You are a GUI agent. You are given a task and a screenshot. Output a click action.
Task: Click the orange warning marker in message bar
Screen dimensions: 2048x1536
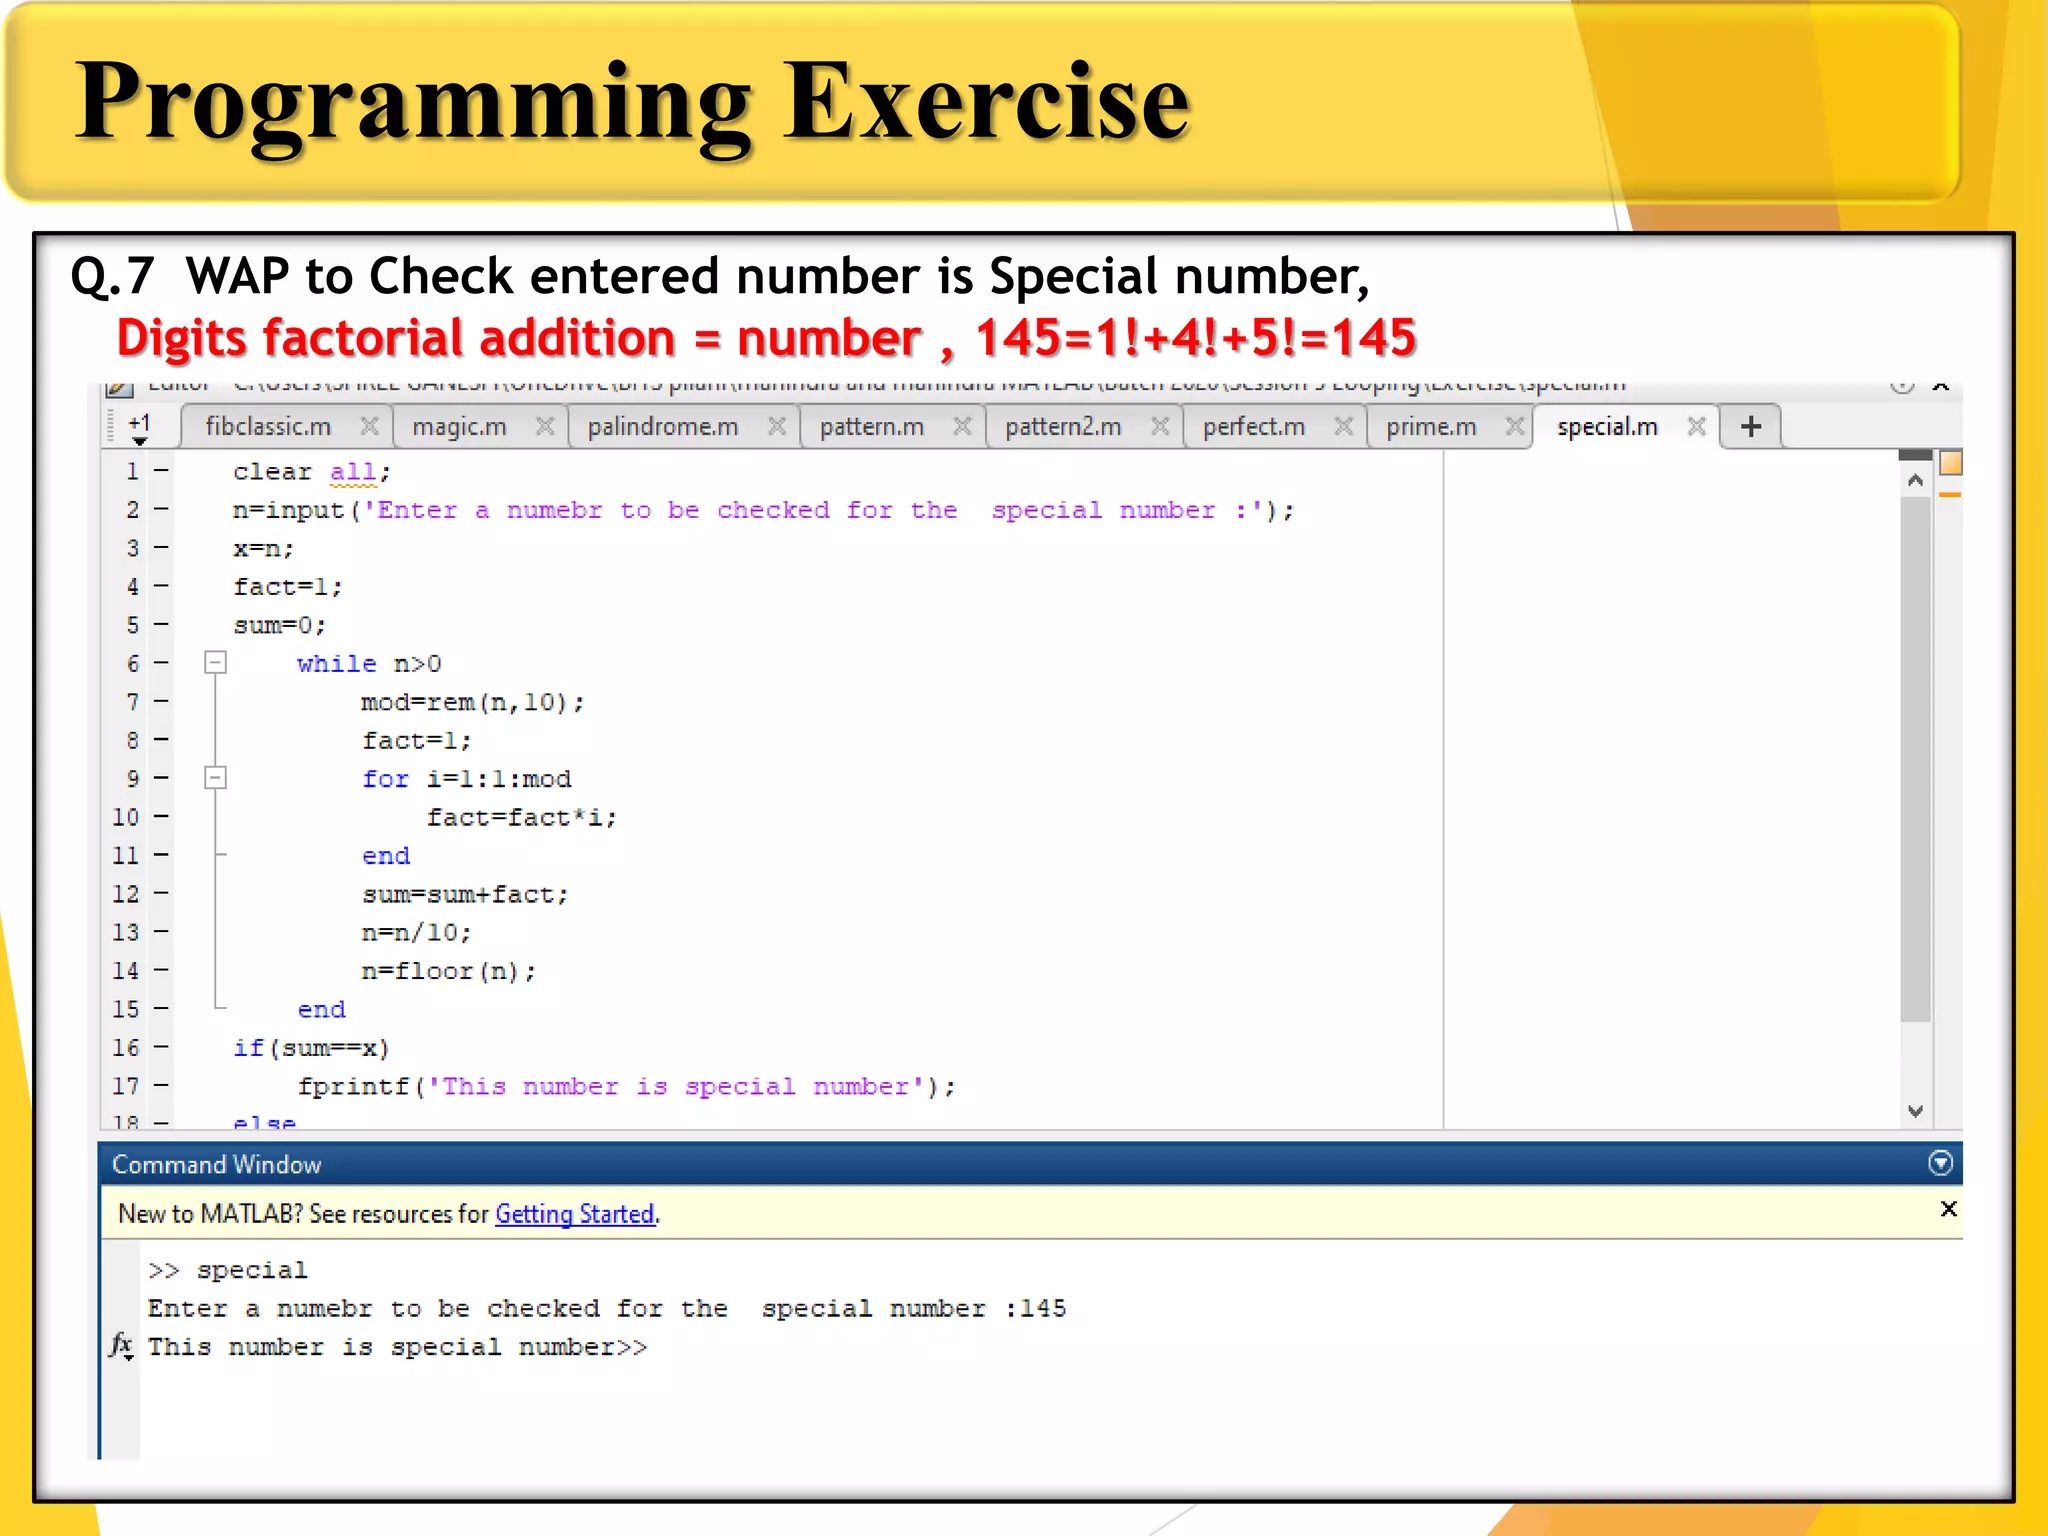click(x=1950, y=495)
